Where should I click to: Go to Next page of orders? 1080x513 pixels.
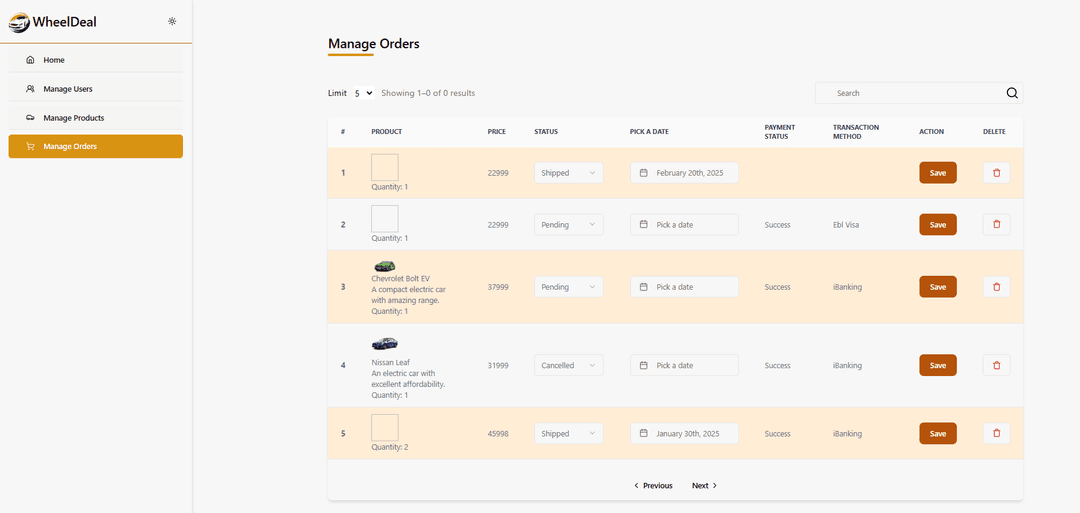[704, 486]
